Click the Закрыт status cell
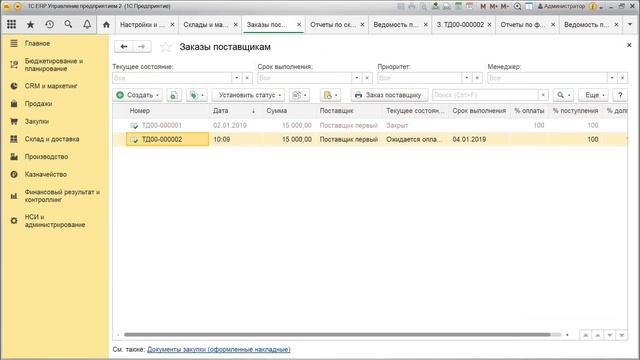This screenshot has height=360, width=640. tap(416, 125)
